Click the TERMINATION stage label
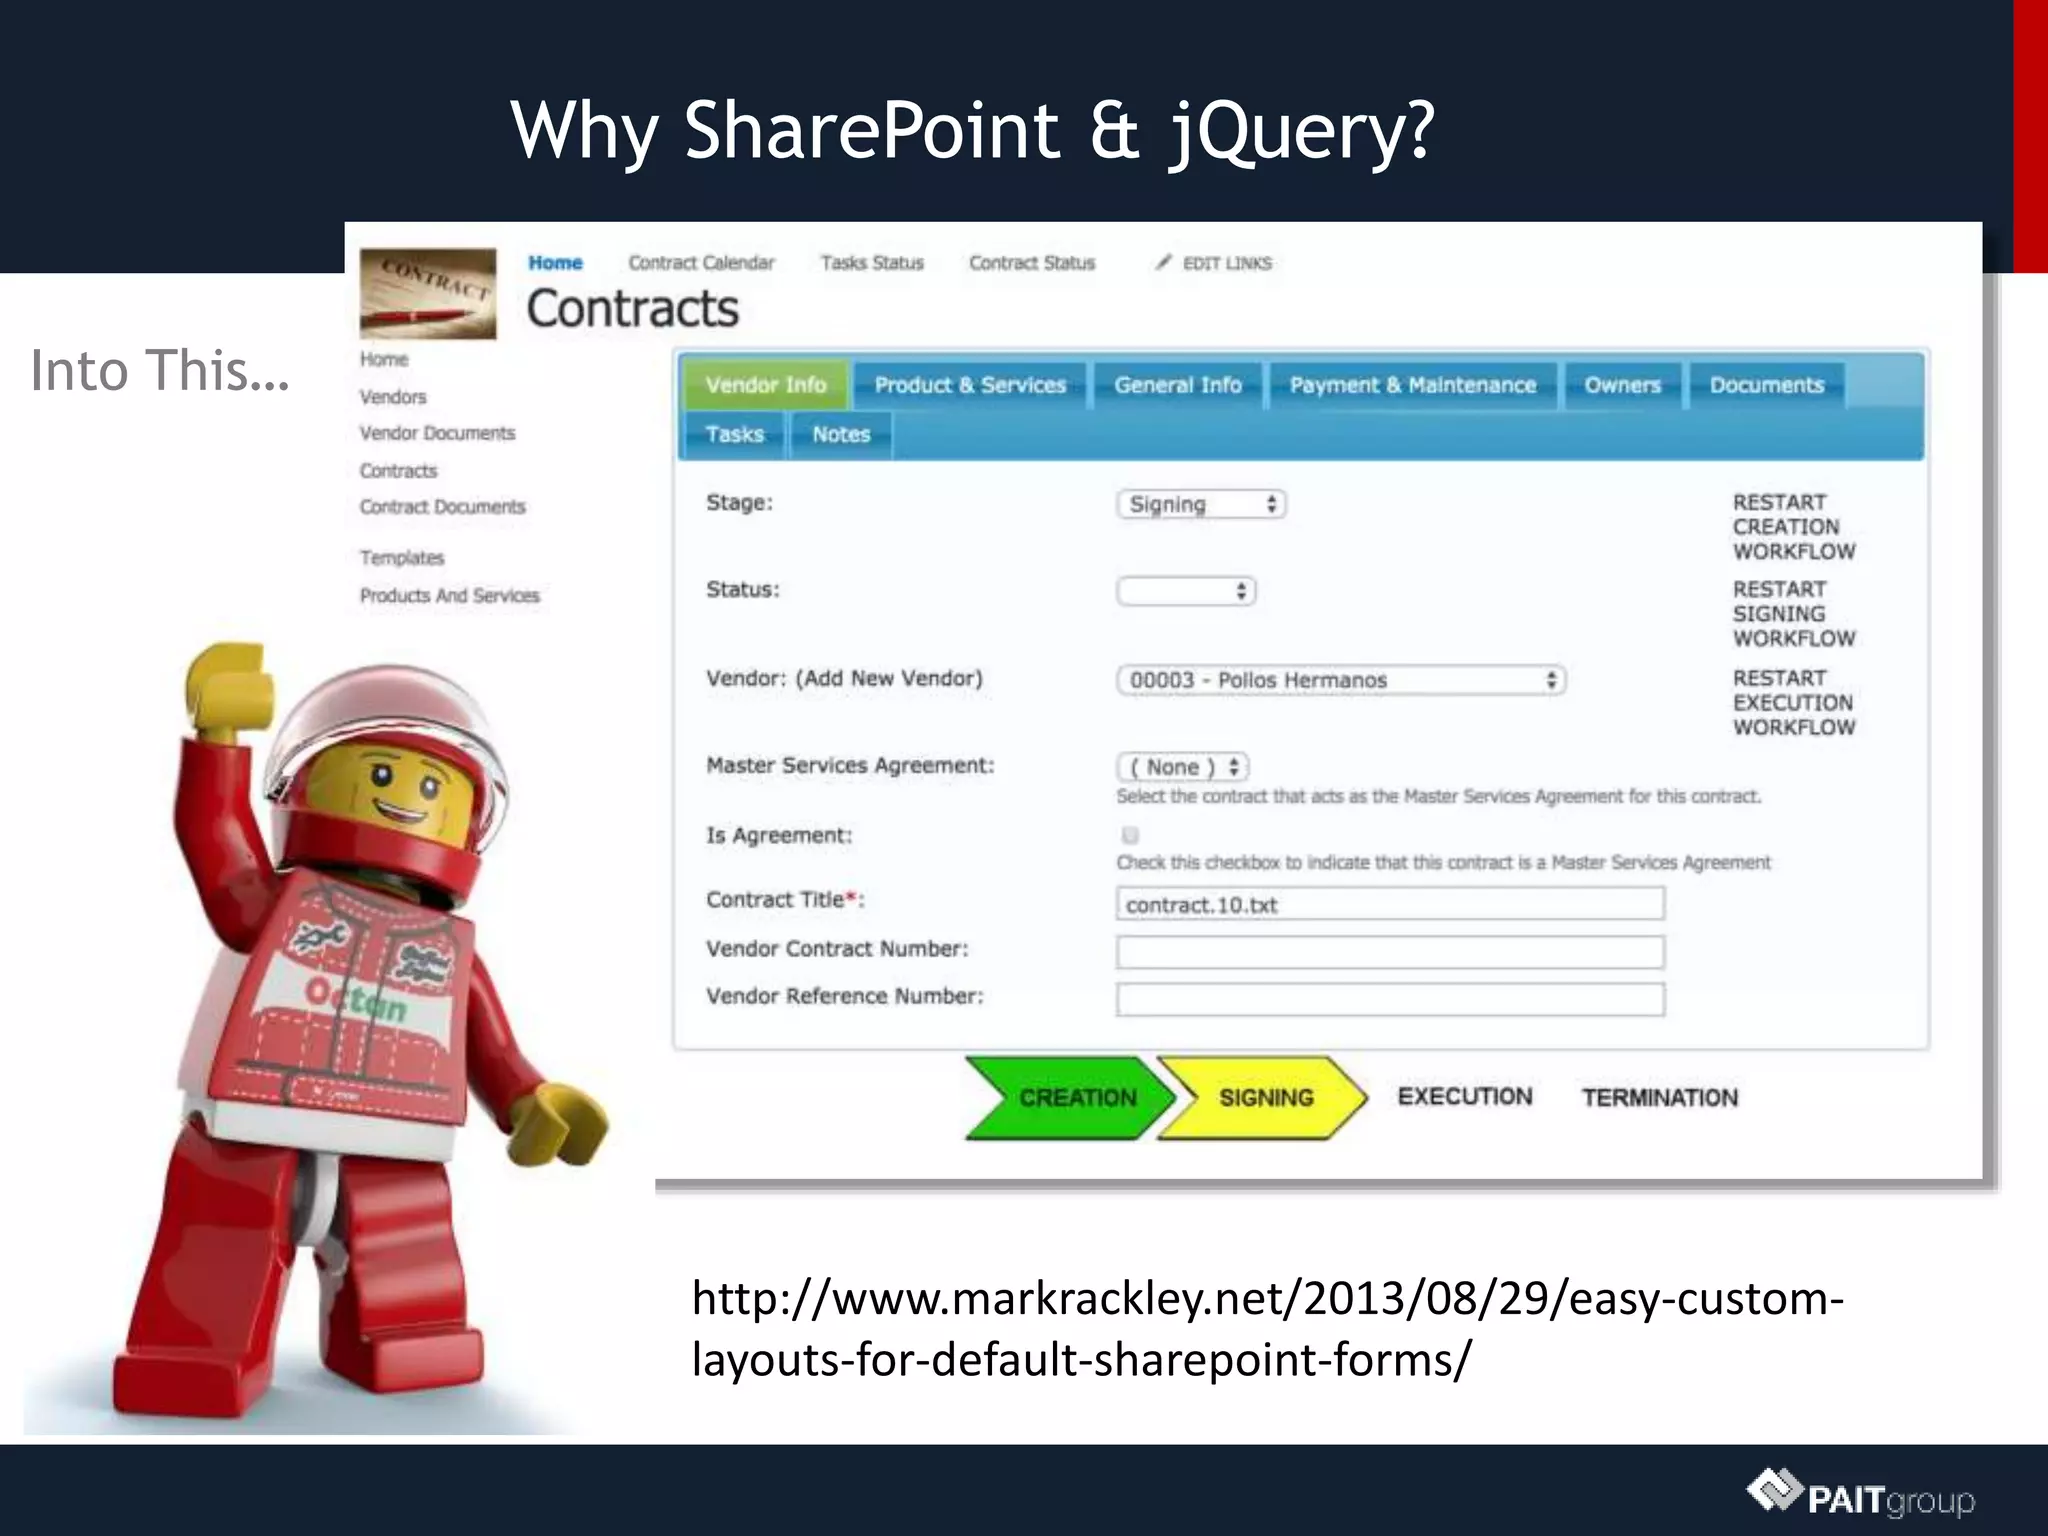This screenshot has width=2048, height=1536. coord(1660,1098)
